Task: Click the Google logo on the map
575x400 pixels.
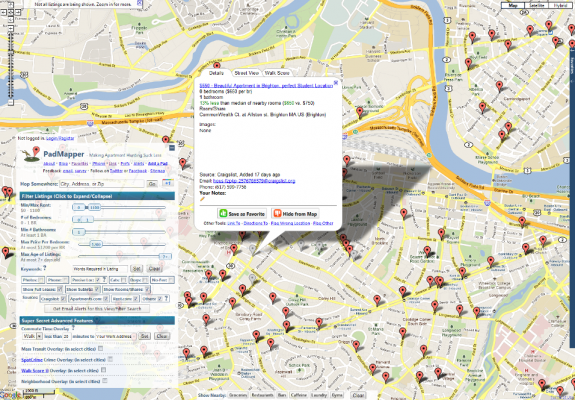Action: [10, 395]
